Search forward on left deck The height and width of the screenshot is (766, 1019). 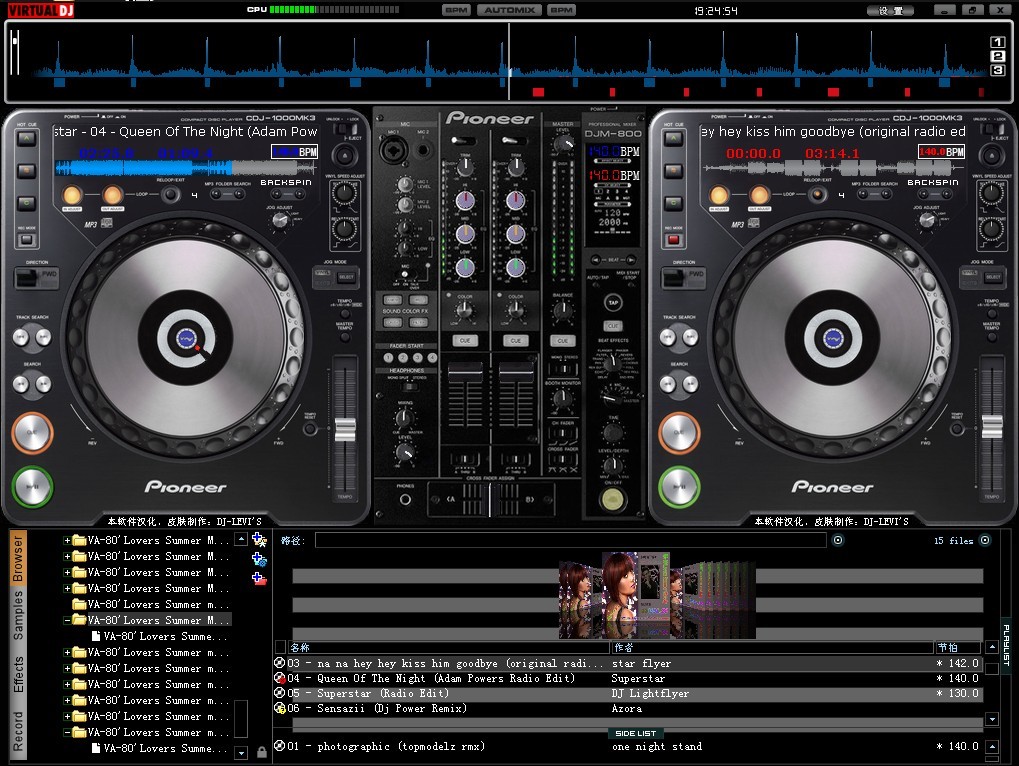43,385
